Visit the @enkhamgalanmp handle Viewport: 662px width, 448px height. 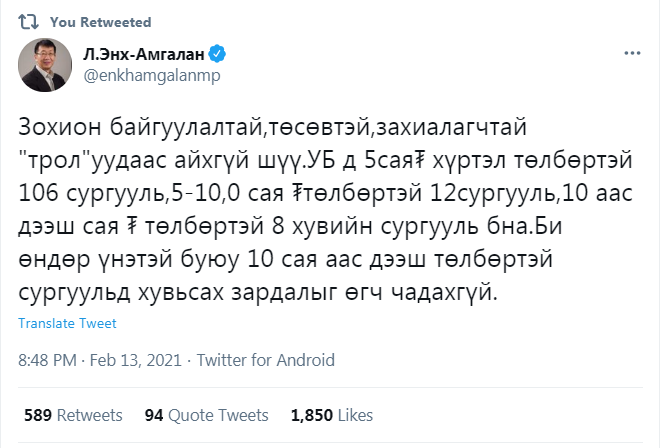[152, 76]
